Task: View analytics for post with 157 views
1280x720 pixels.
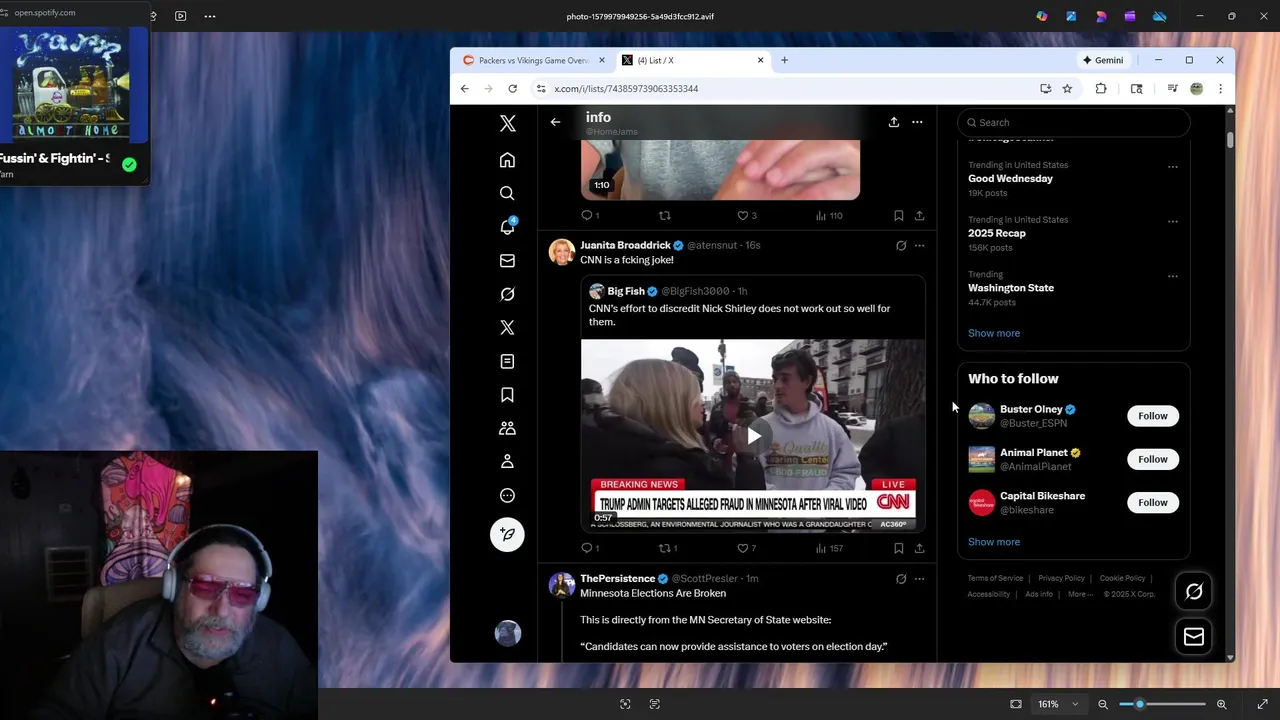Action: [x=829, y=548]
